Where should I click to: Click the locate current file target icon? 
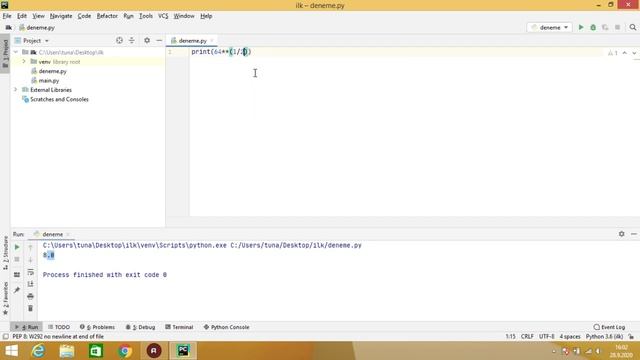119,40
